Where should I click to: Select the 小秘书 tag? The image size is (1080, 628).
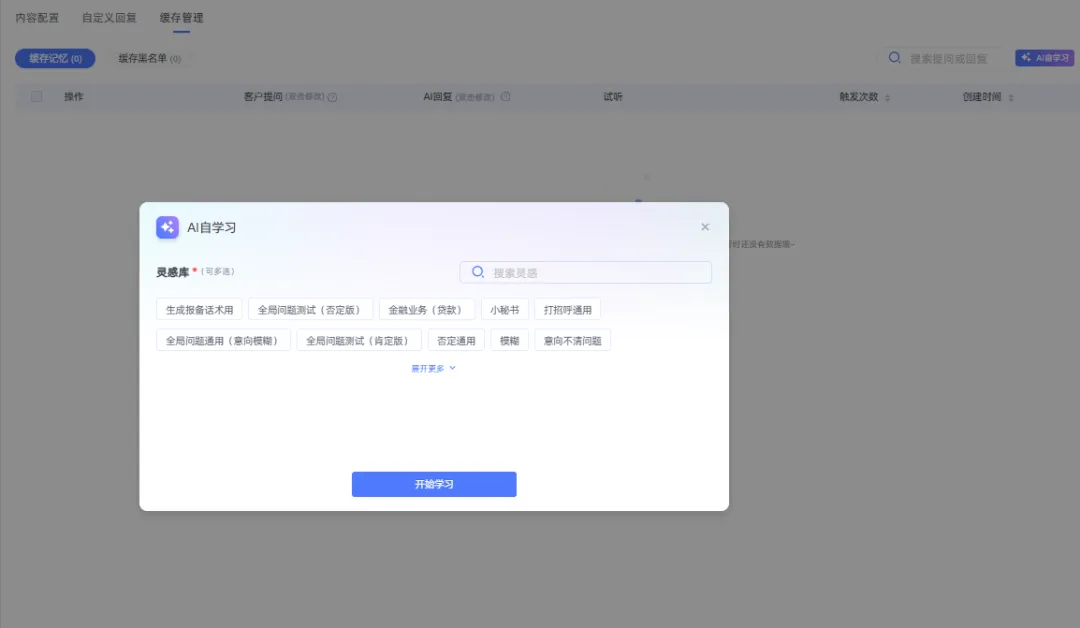[504, 310]
